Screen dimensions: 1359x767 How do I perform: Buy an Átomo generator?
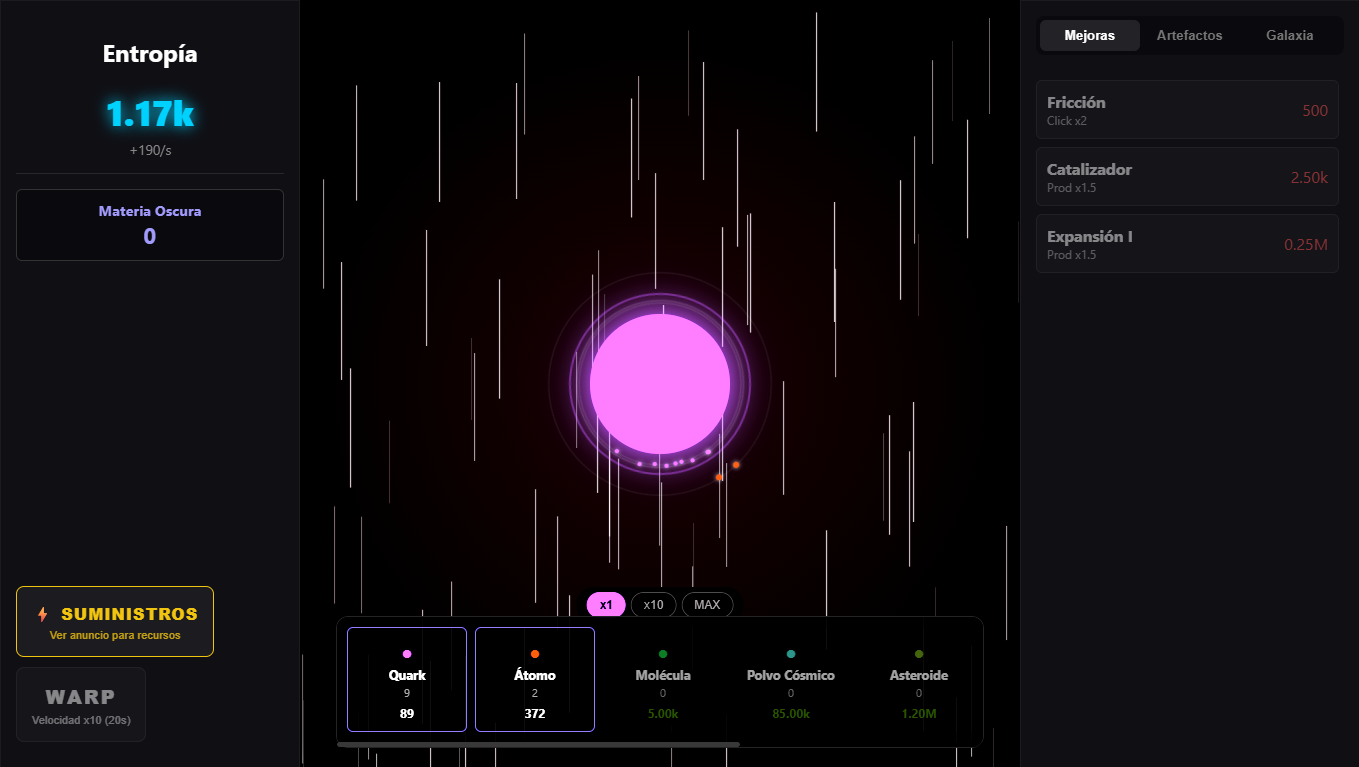pos(535,679)
